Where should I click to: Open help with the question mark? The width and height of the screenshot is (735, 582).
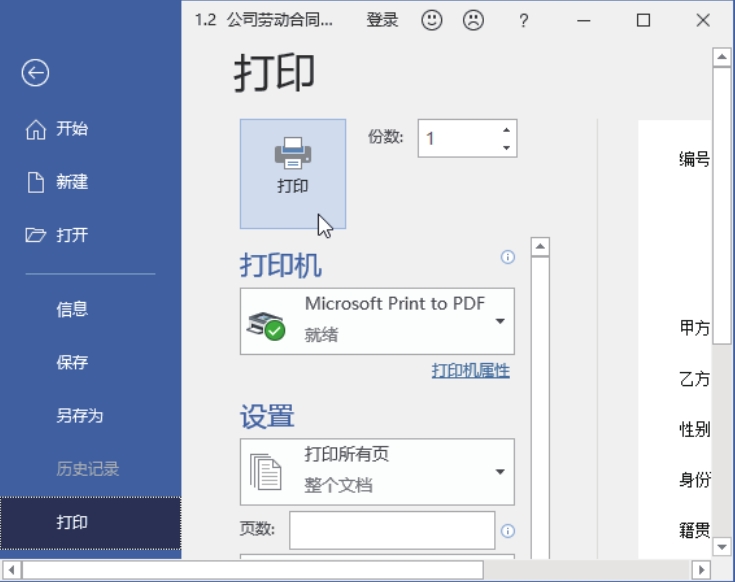[524, 21]
